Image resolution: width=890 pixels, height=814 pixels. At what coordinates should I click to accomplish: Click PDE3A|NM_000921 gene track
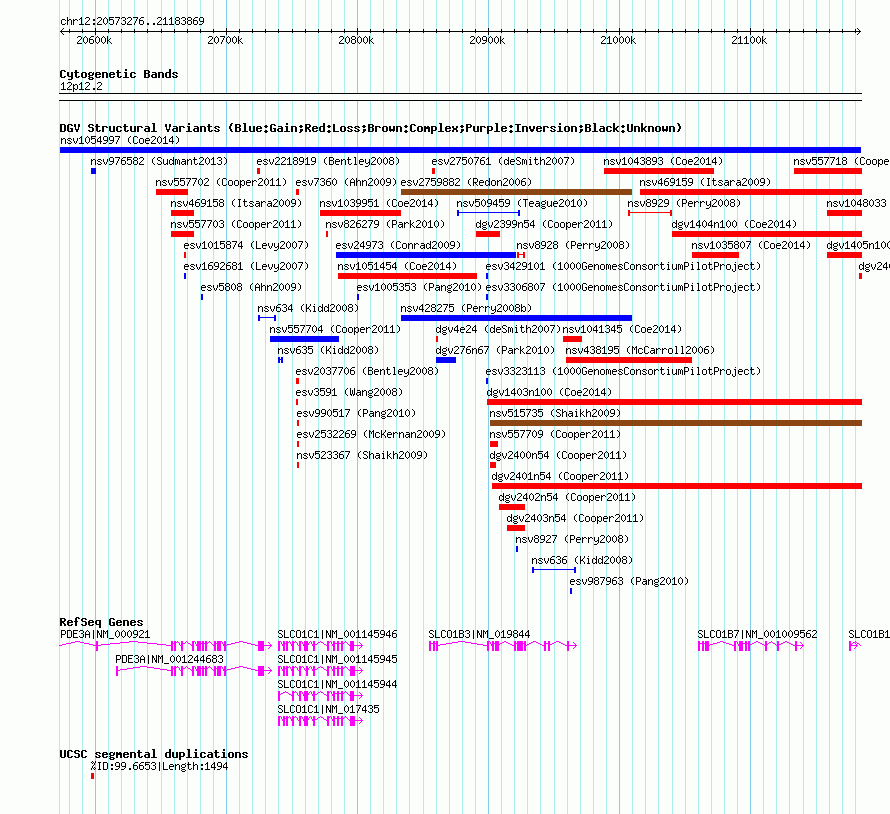pos(166,645)
